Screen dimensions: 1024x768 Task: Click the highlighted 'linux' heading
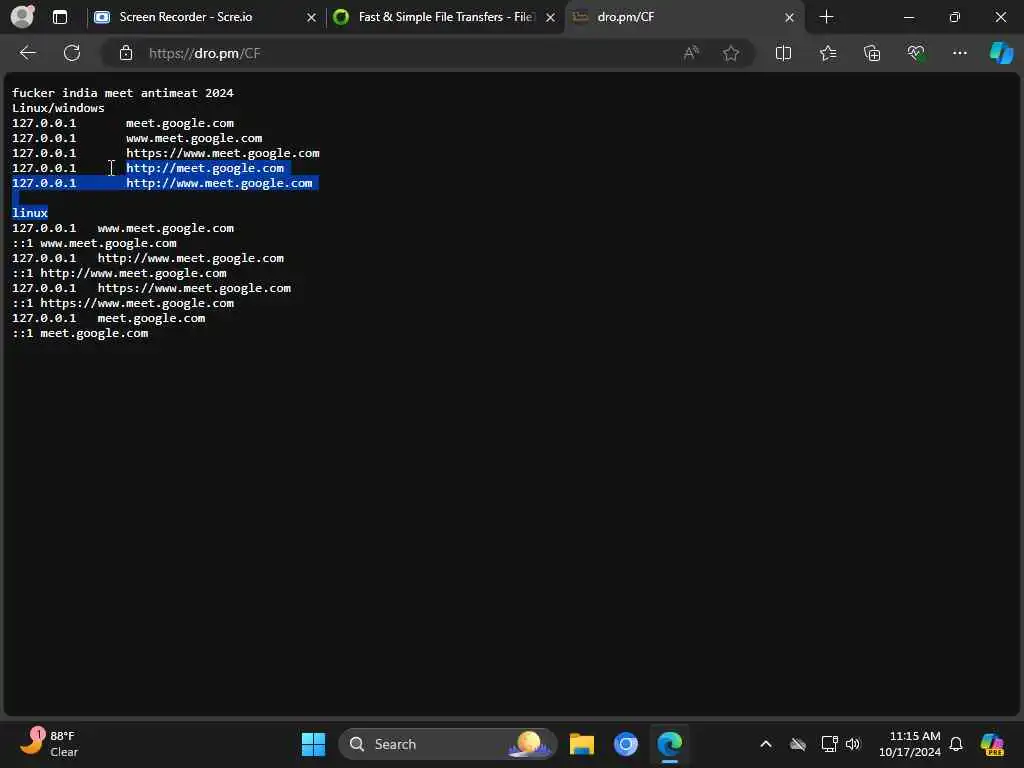(30, 213)
